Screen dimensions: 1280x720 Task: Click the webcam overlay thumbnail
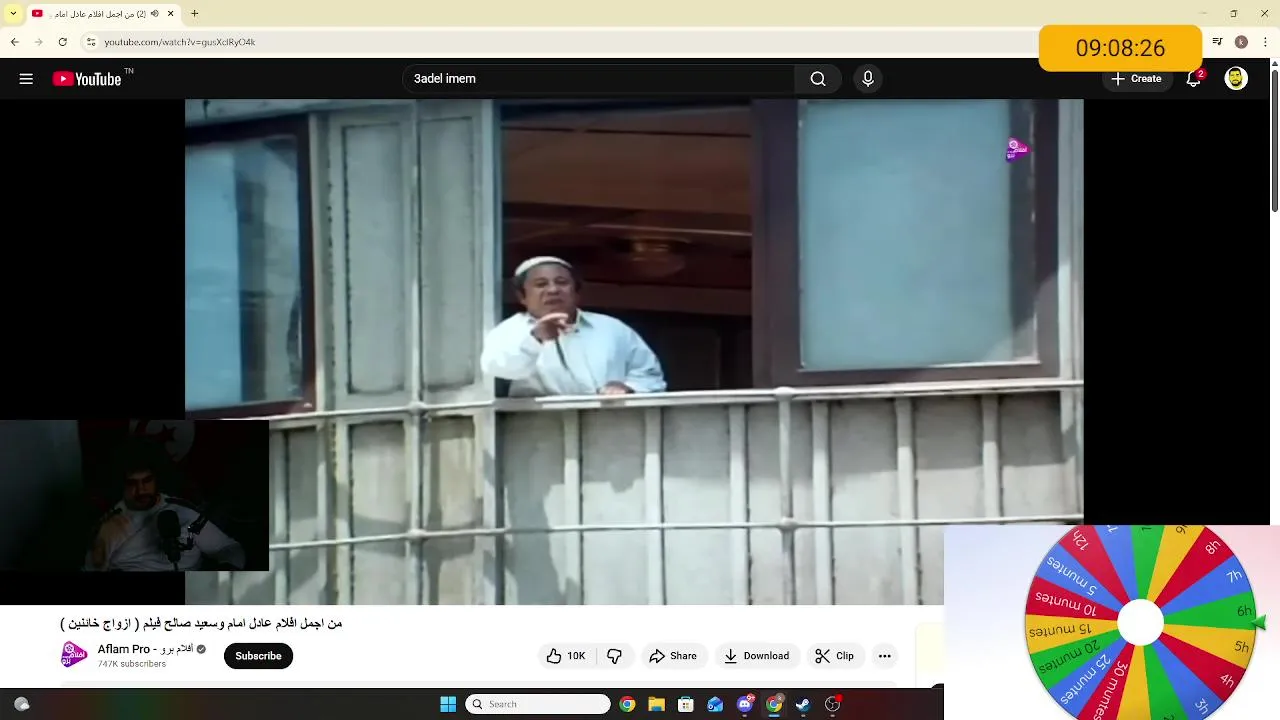click(134, 495)
